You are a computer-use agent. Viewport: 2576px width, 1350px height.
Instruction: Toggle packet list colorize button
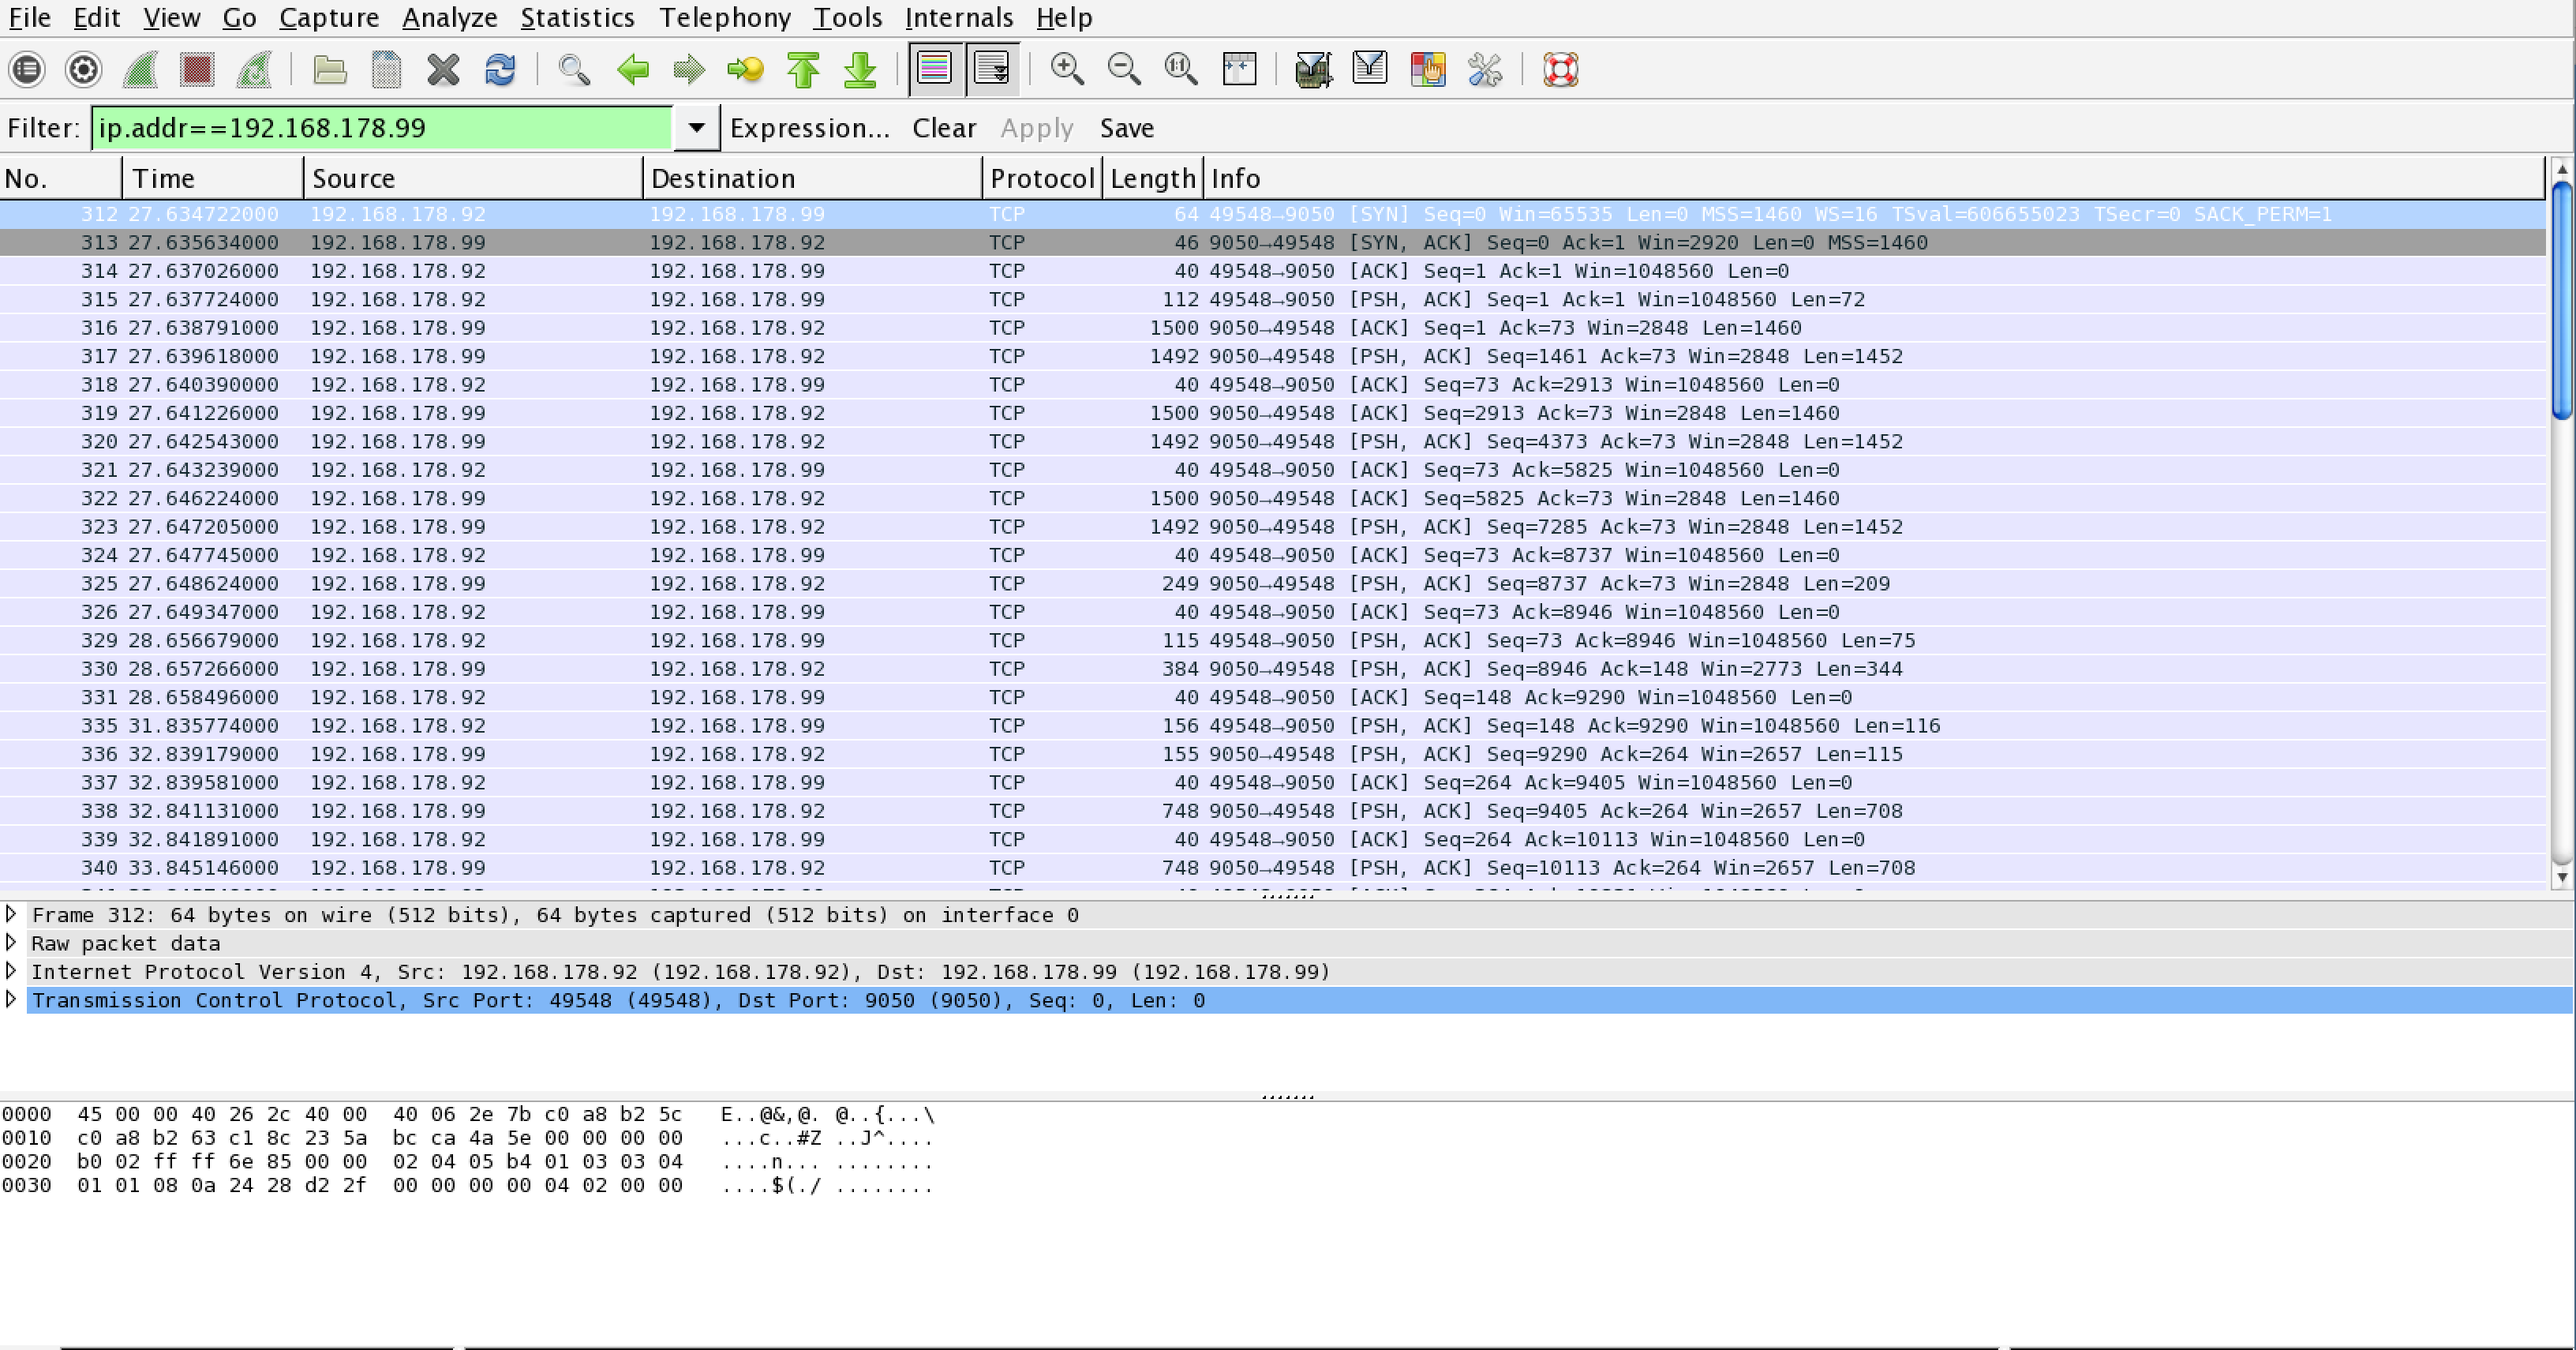tap(934, 69)
